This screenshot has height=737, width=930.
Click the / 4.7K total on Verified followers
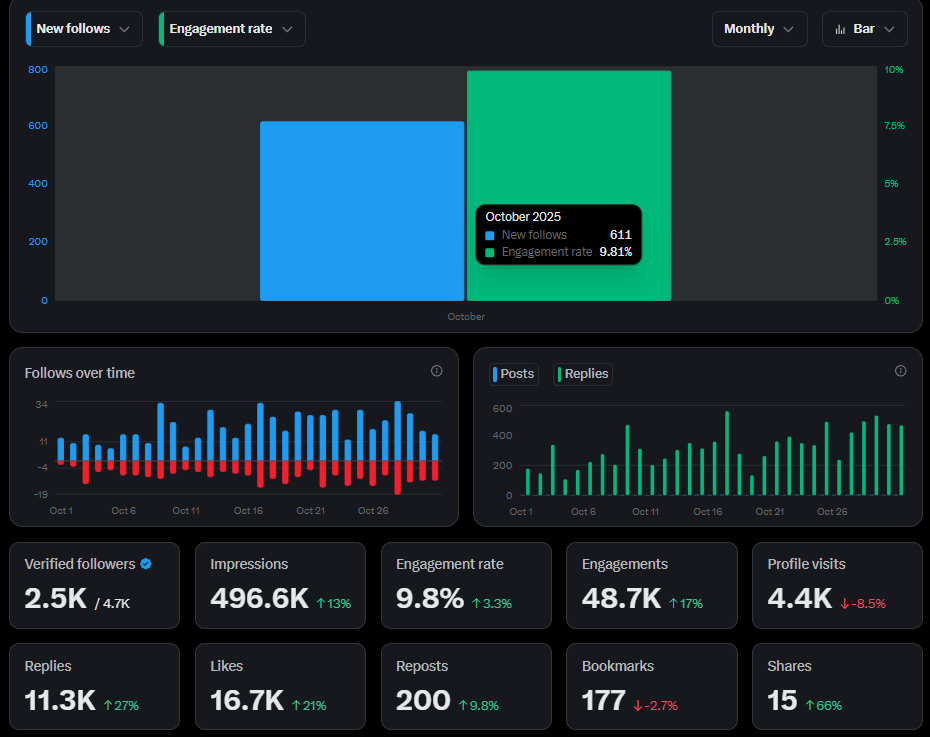(112, 604)
